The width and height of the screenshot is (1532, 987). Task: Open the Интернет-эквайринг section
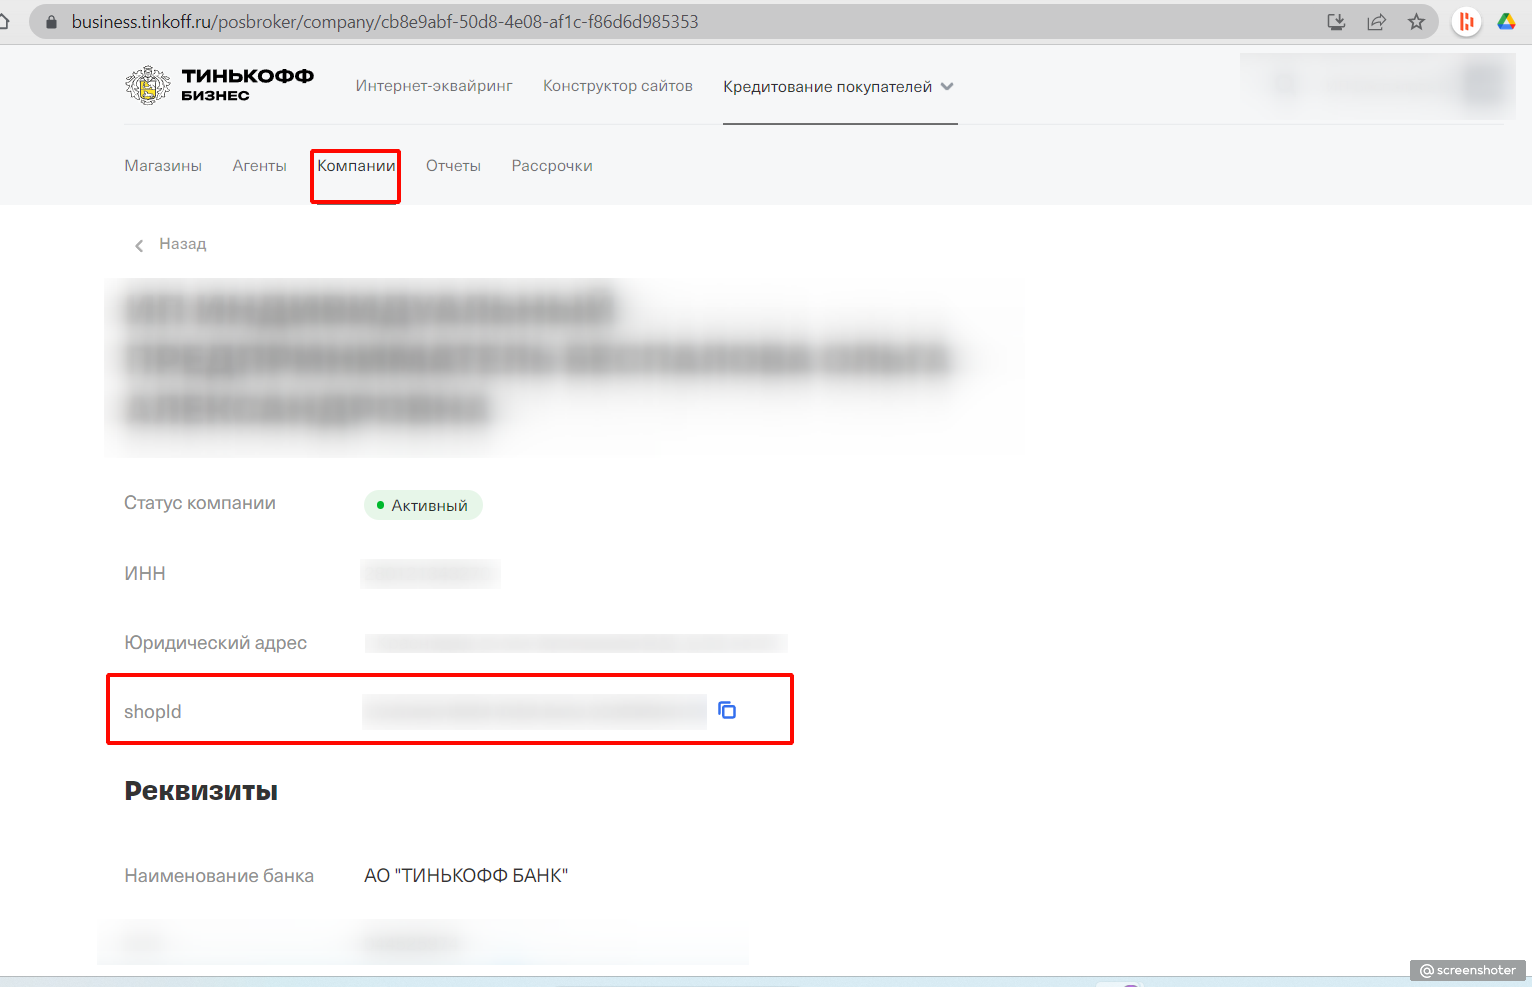434,86
